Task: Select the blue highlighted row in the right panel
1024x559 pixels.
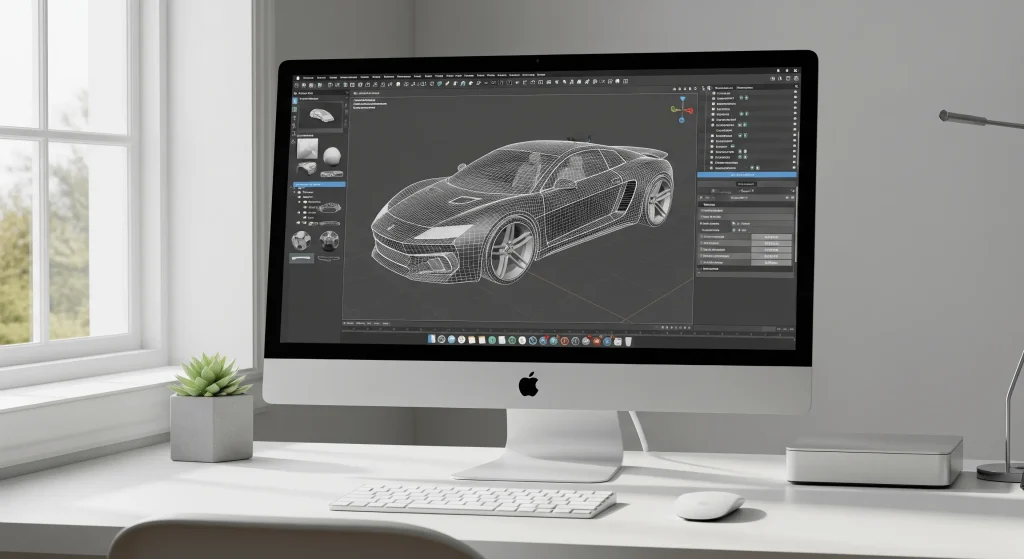Action: [x=746, y=174]
